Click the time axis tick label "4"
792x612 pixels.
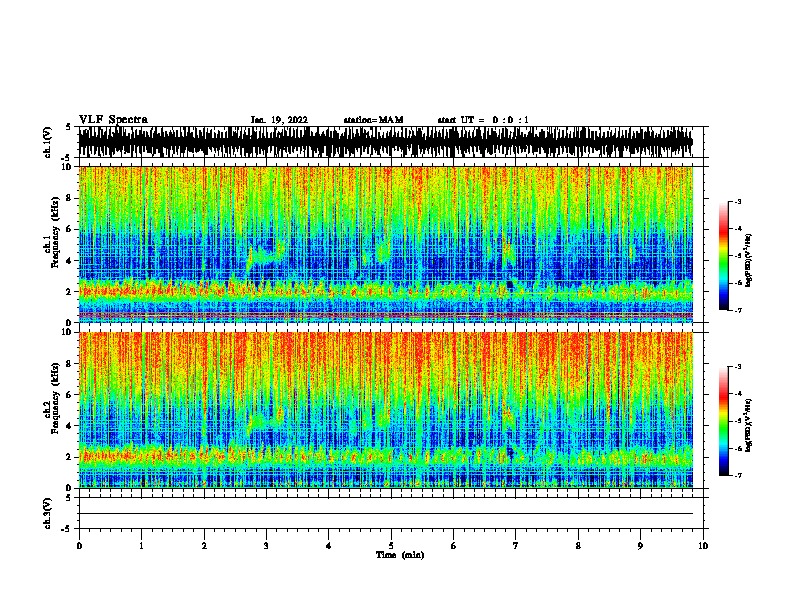[x=329, y=546]
